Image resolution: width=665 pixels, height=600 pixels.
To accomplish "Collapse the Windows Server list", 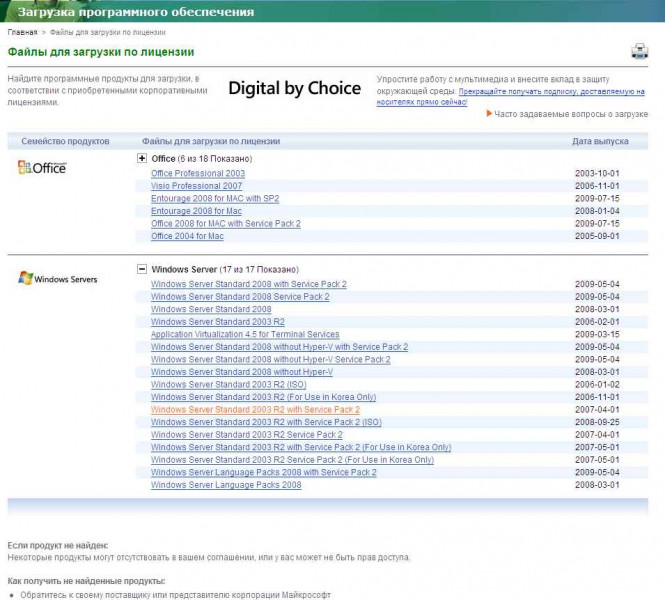I will coord(142,269).
